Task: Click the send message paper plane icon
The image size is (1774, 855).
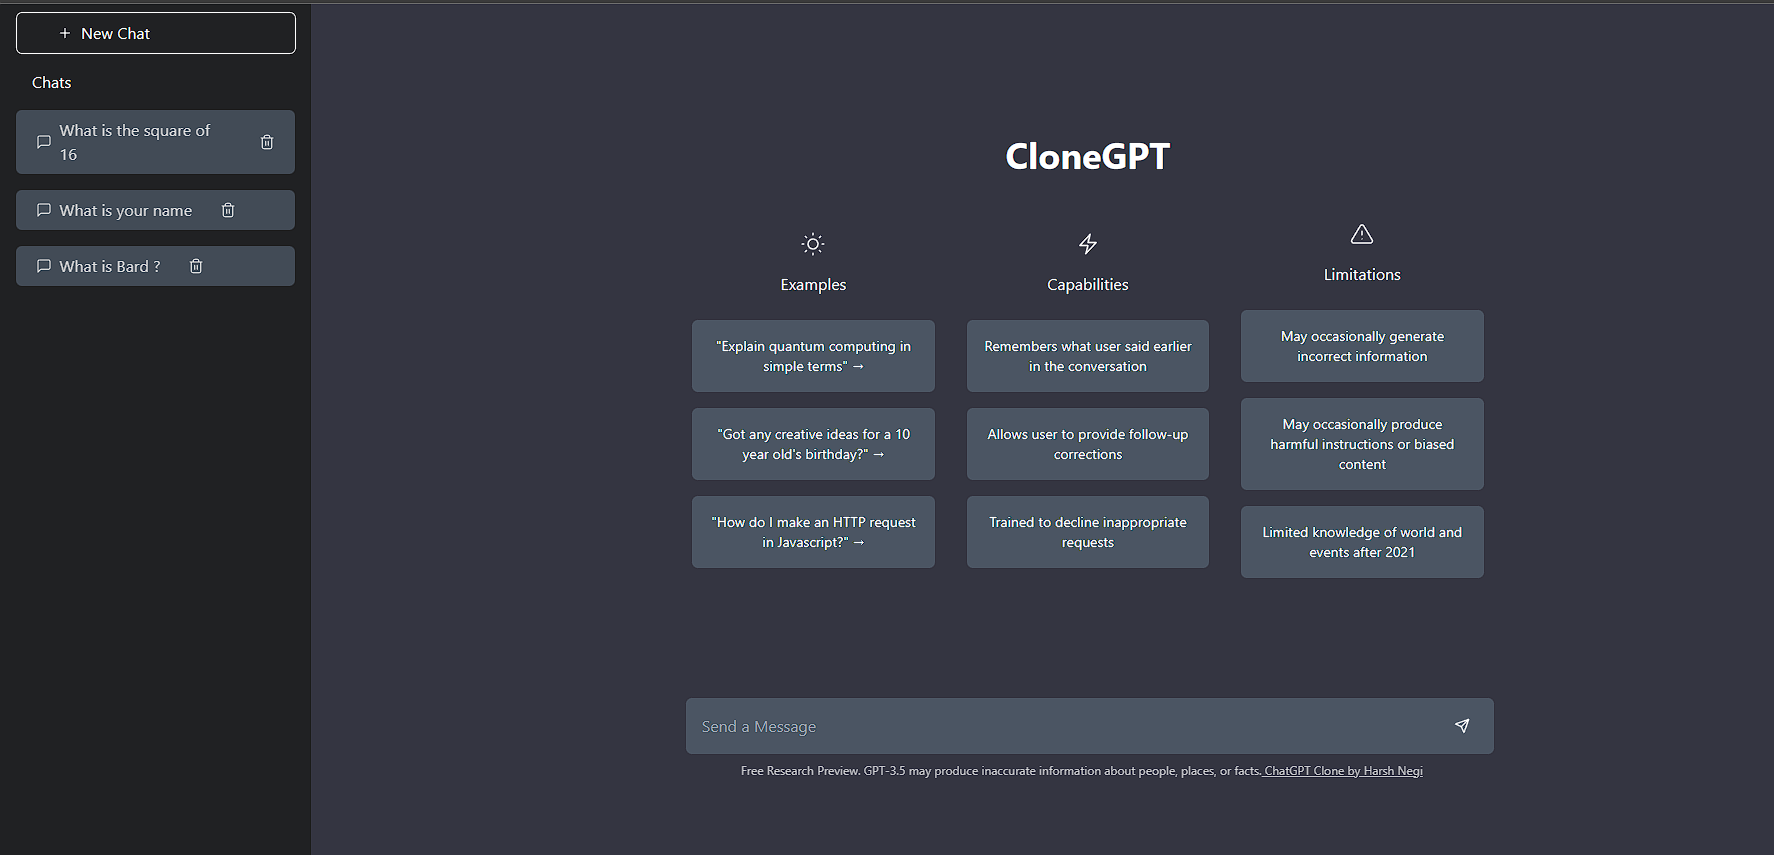Action: point(1462,726)
